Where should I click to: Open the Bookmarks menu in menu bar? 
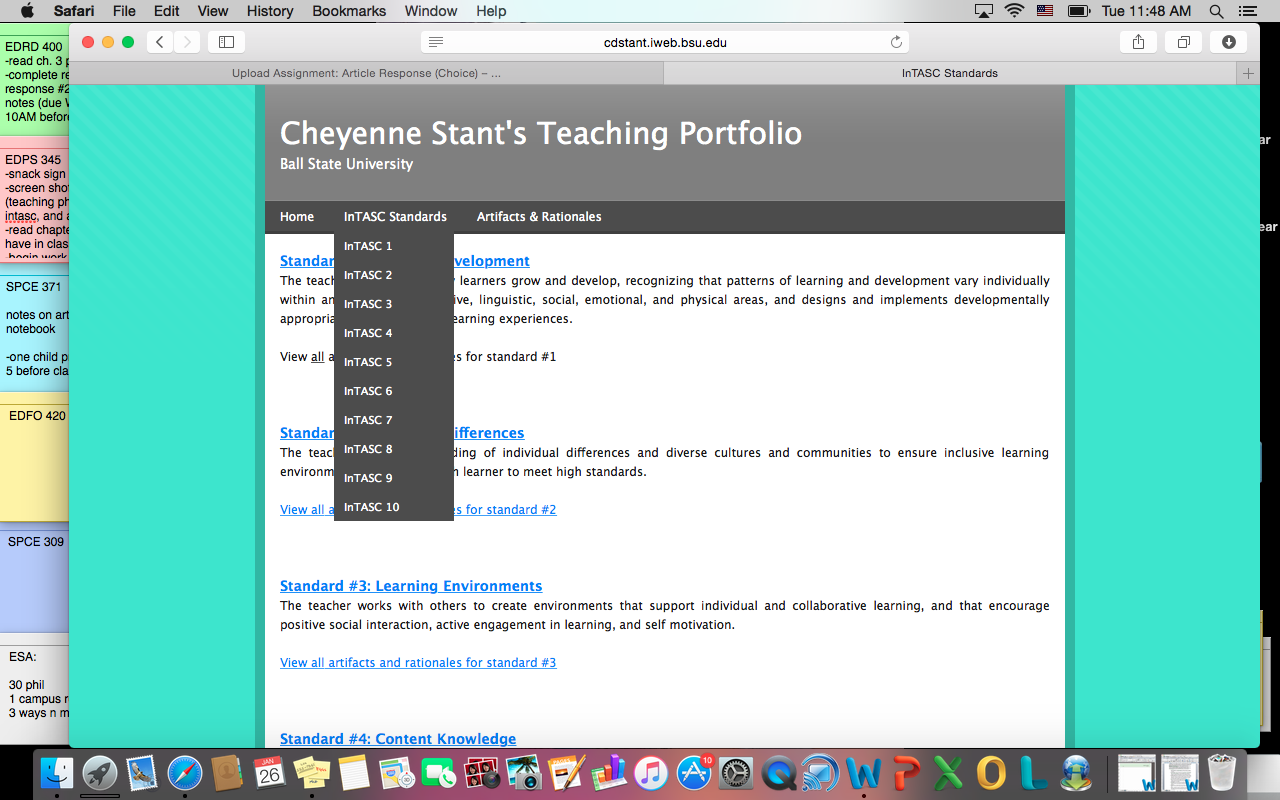tap(349, 11)
